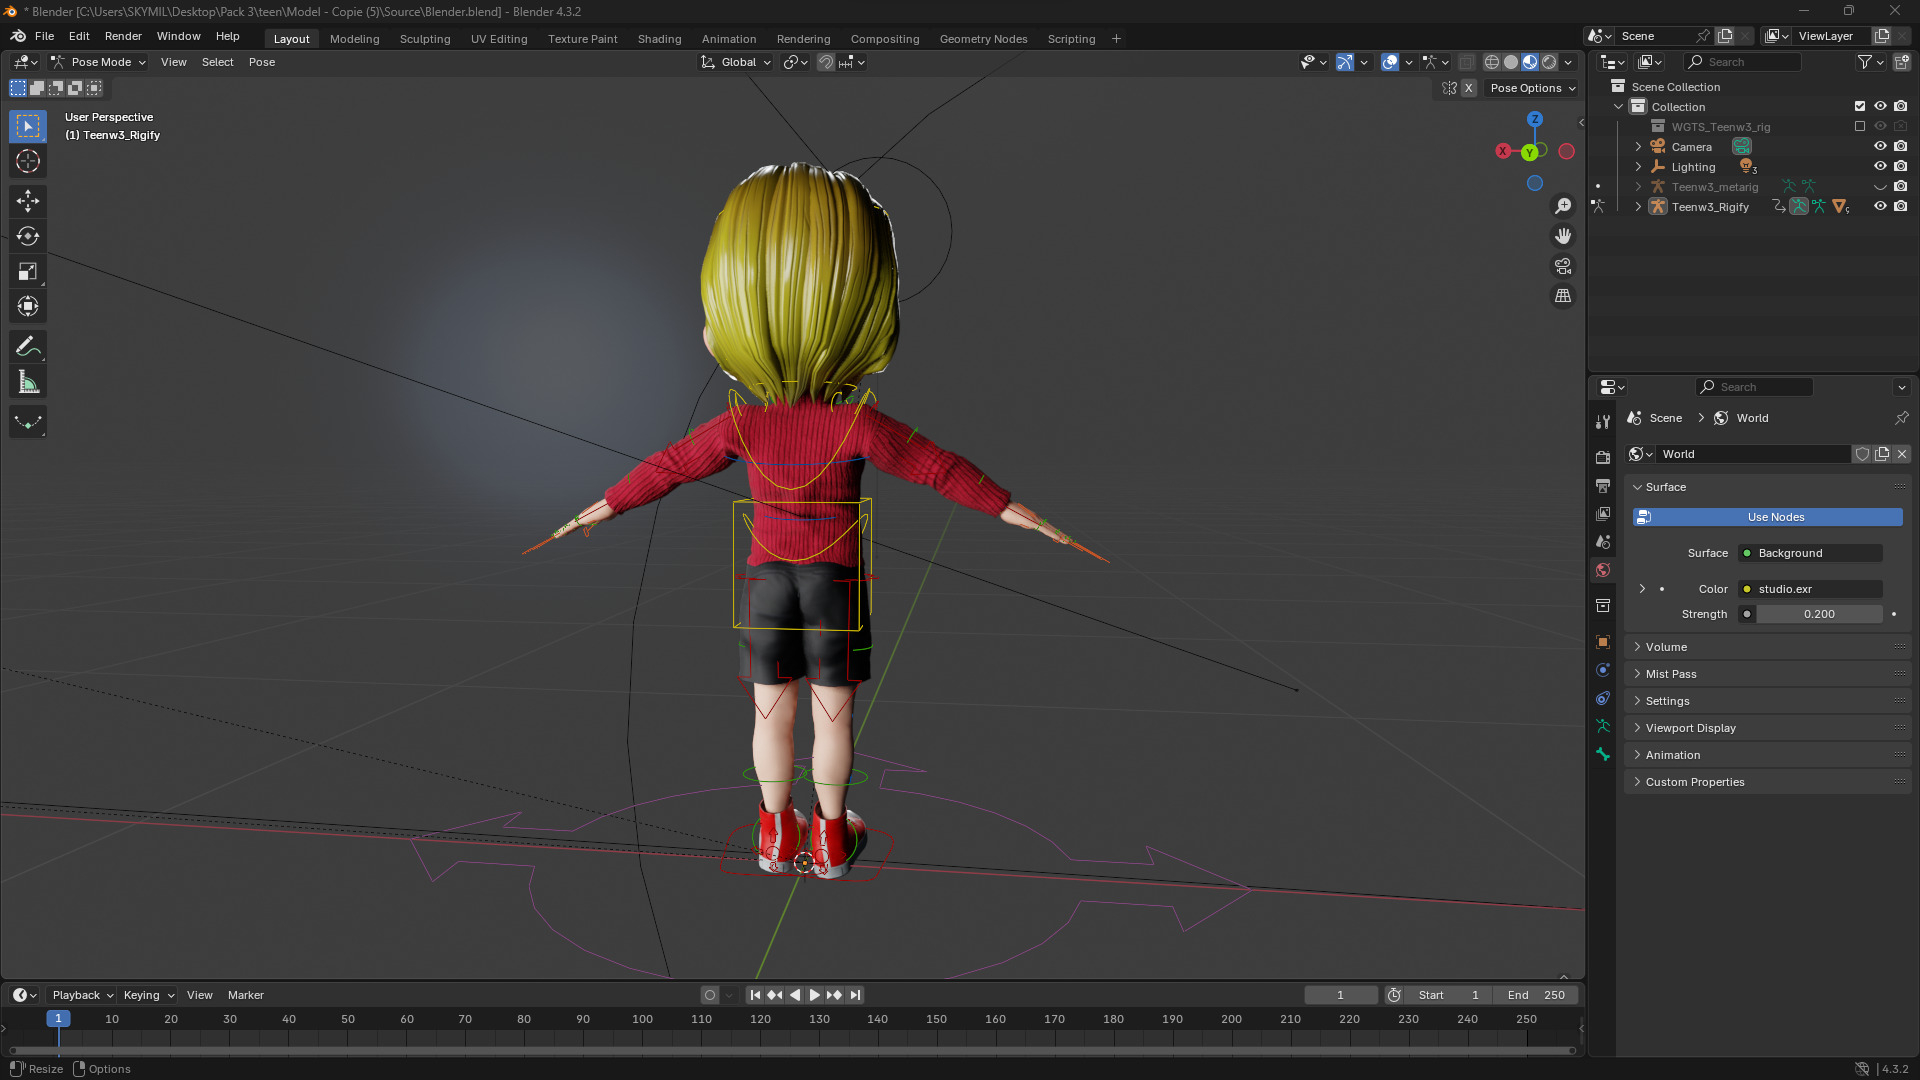This screenshot has height=1080, width=1920.
Task: Click the Zoom view magnifier icon
Action: 1563,206
